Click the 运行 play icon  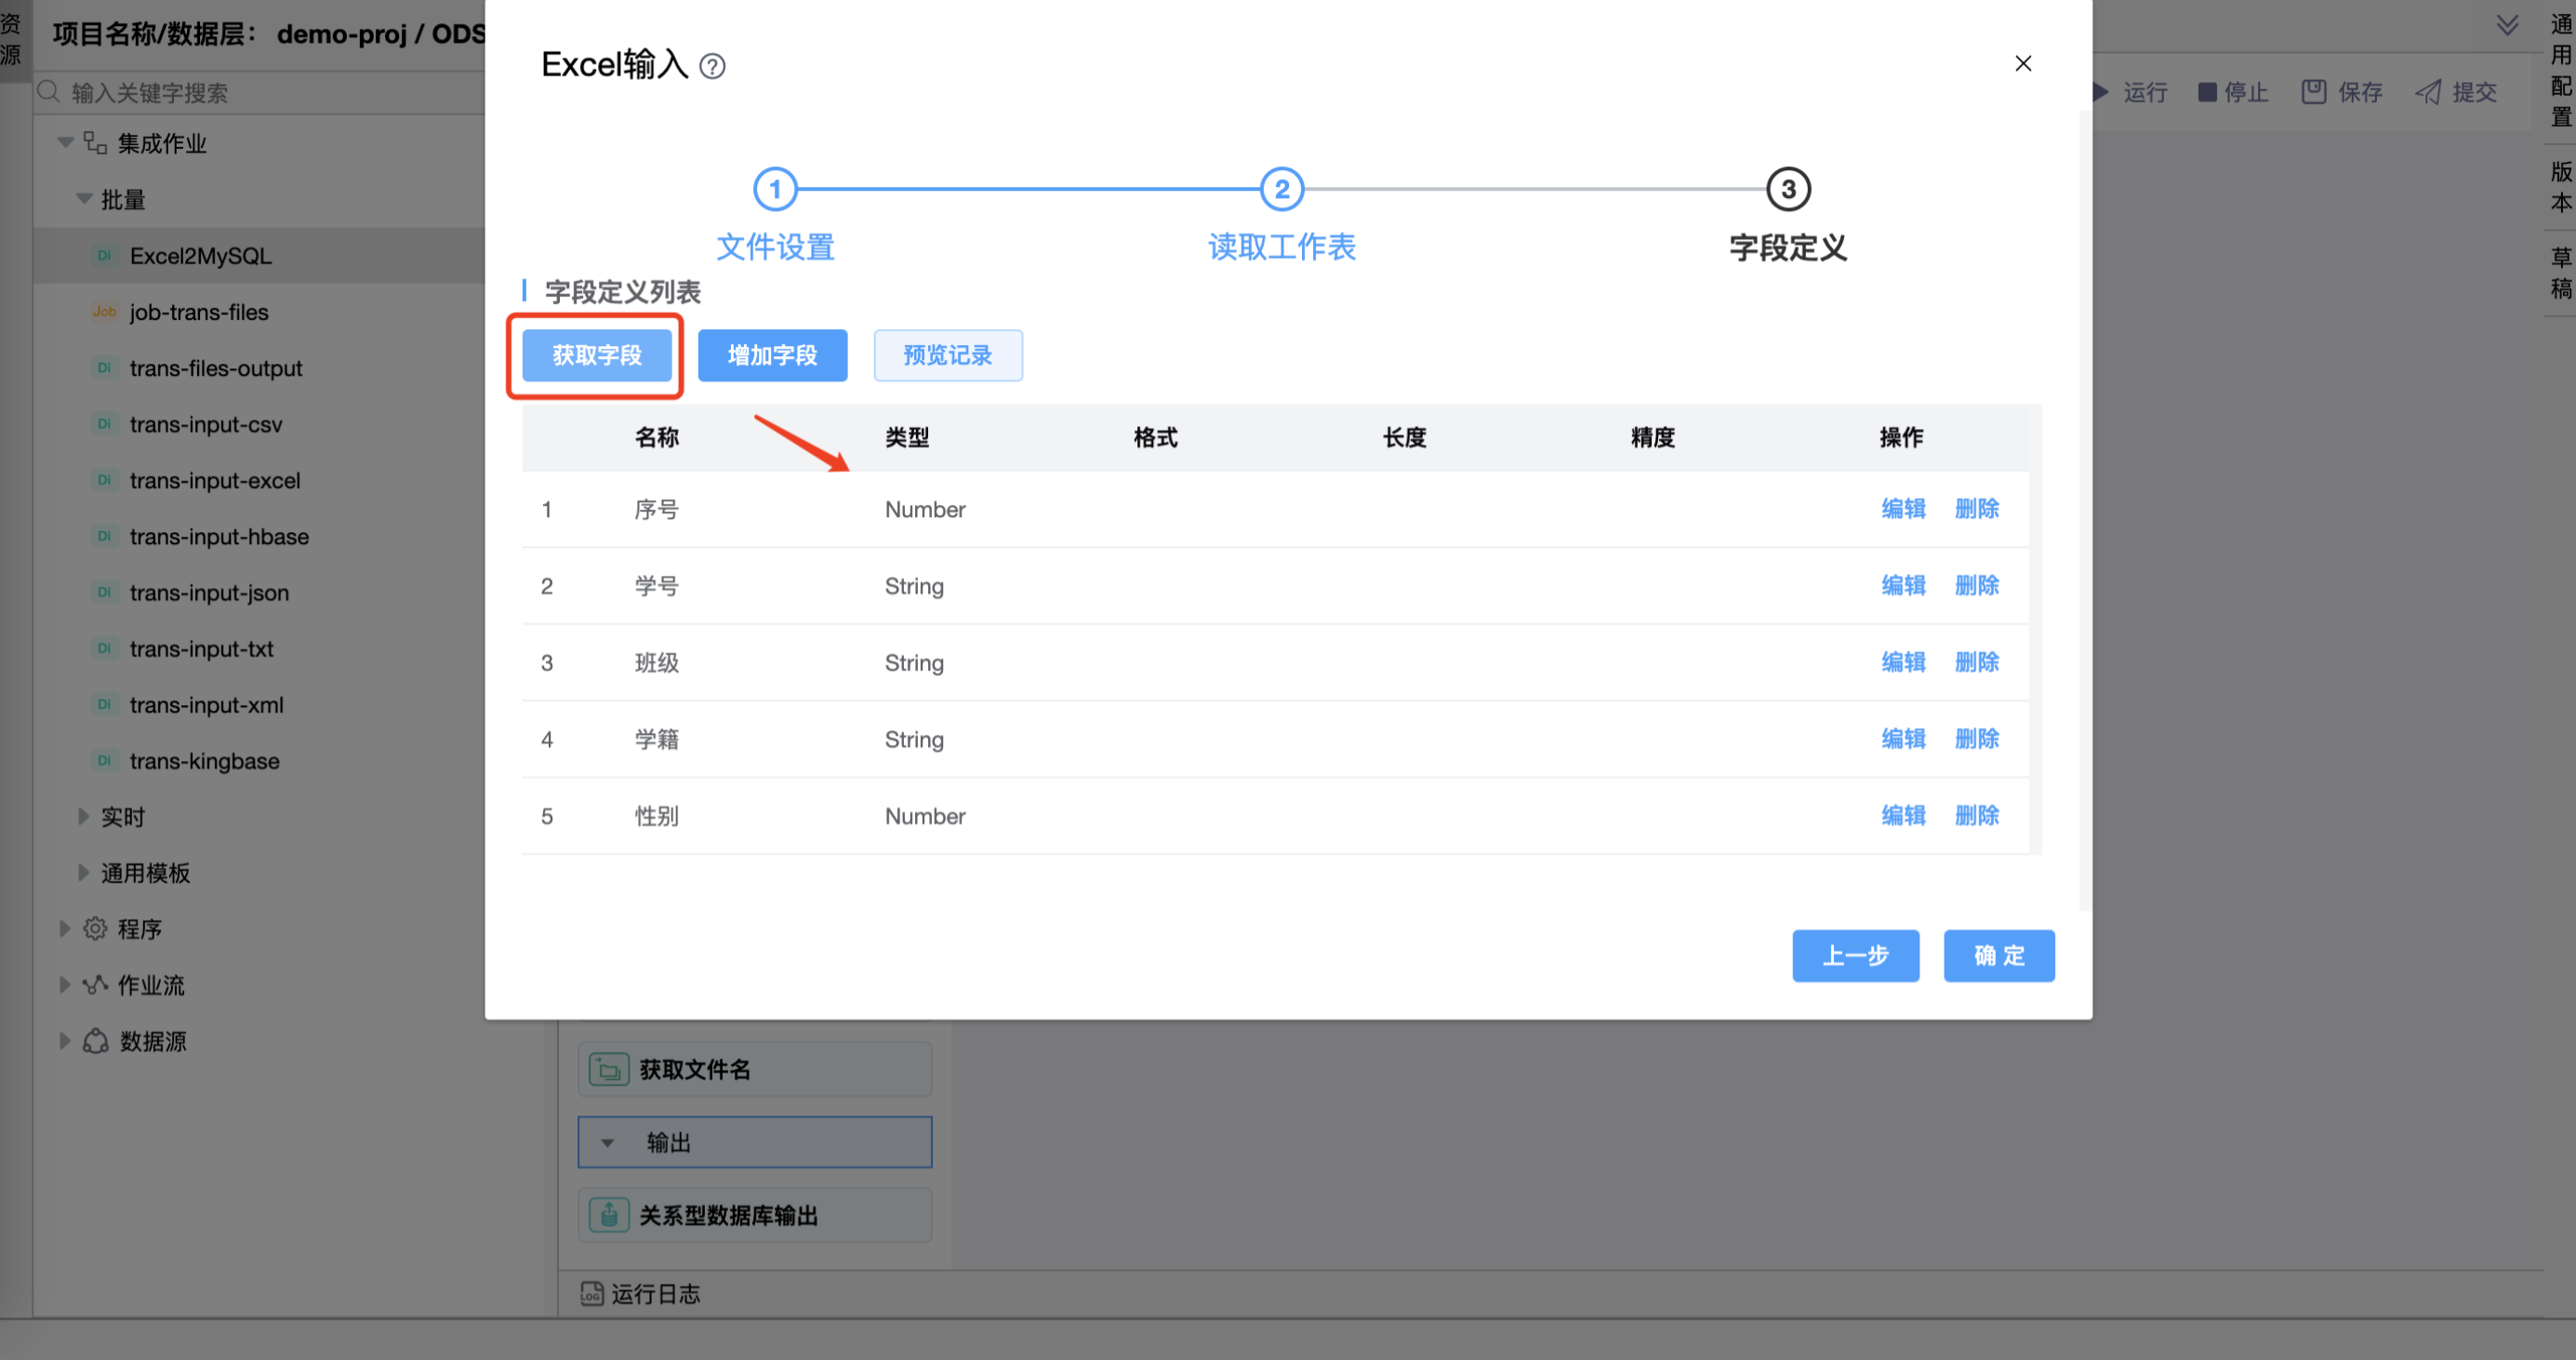(2102, 92)
